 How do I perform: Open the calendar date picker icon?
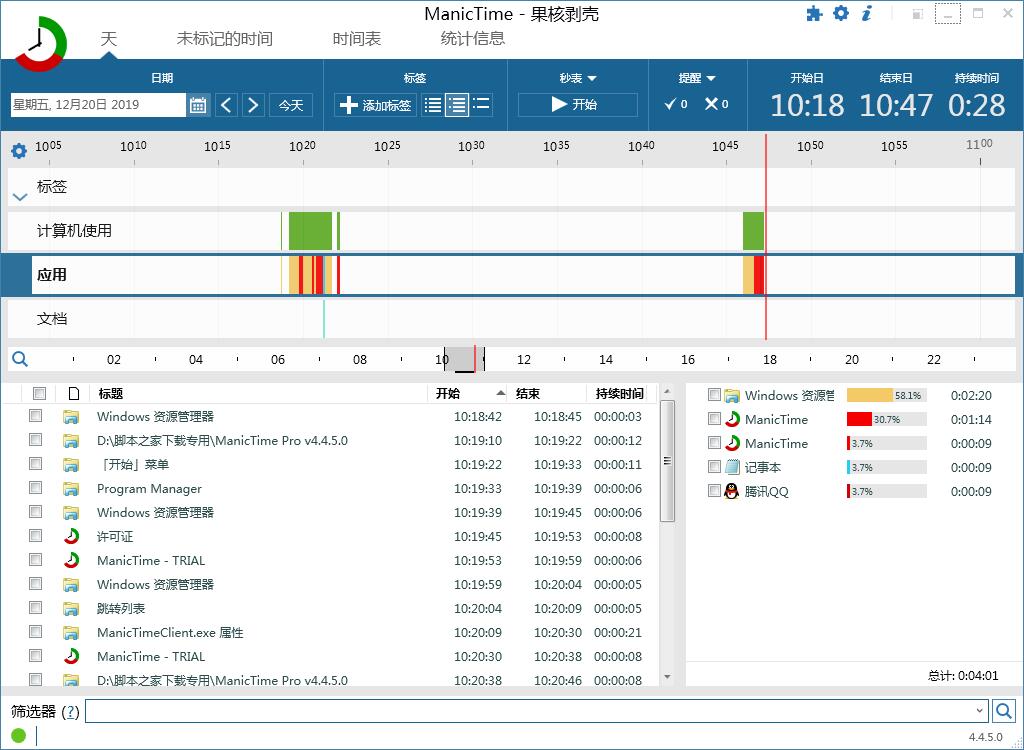pos(198,105)
